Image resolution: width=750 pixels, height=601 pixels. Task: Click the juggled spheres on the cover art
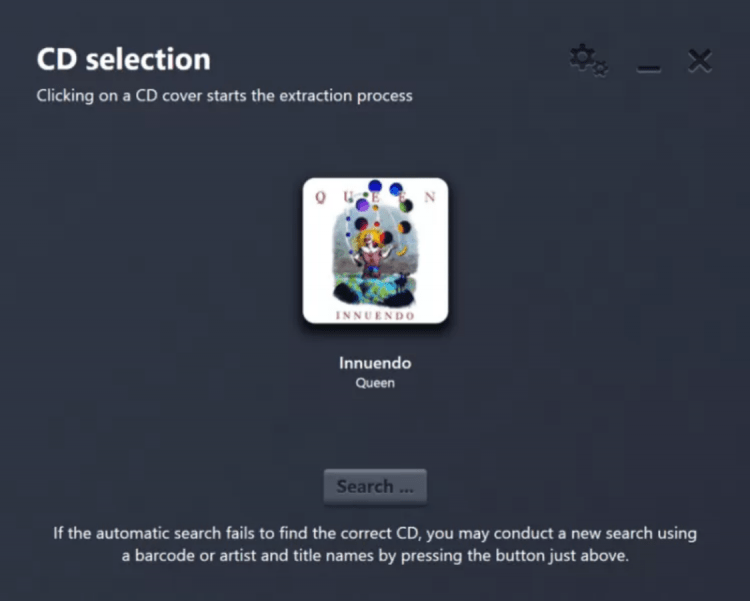[378, 203]
